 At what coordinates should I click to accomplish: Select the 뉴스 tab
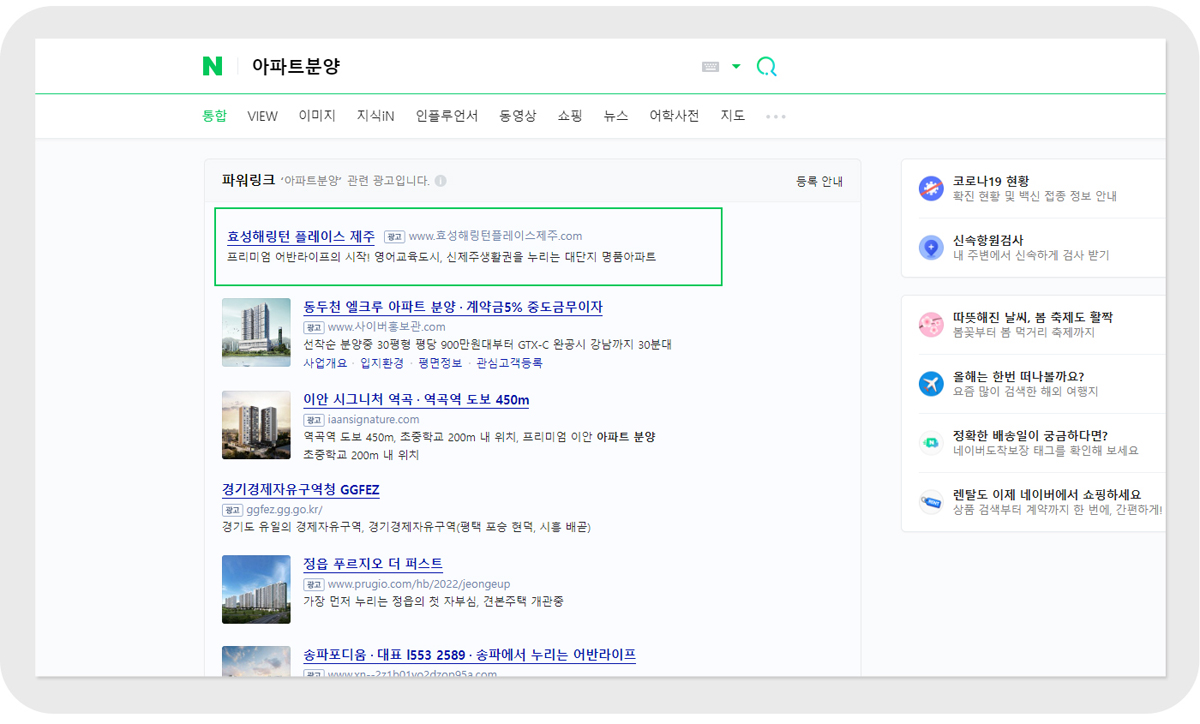pyautogui.click(x=616, y=116)
